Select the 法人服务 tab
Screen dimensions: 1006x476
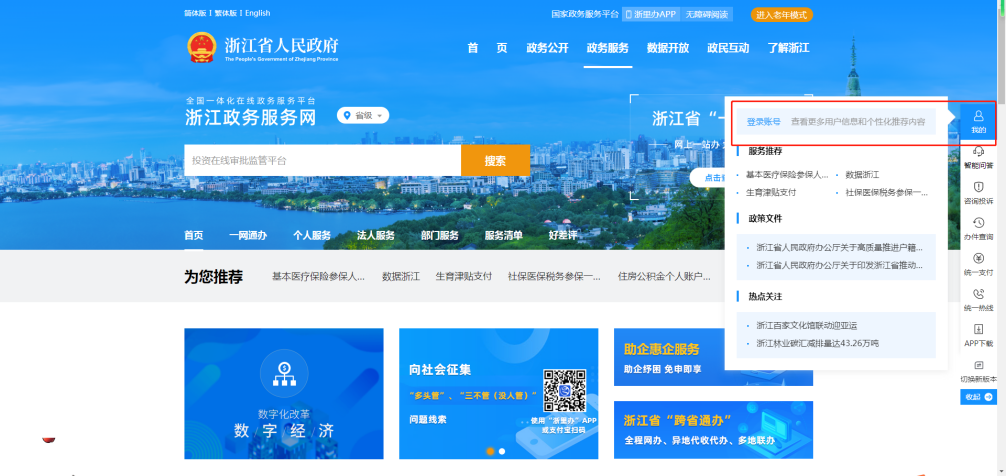coord(376,235)
